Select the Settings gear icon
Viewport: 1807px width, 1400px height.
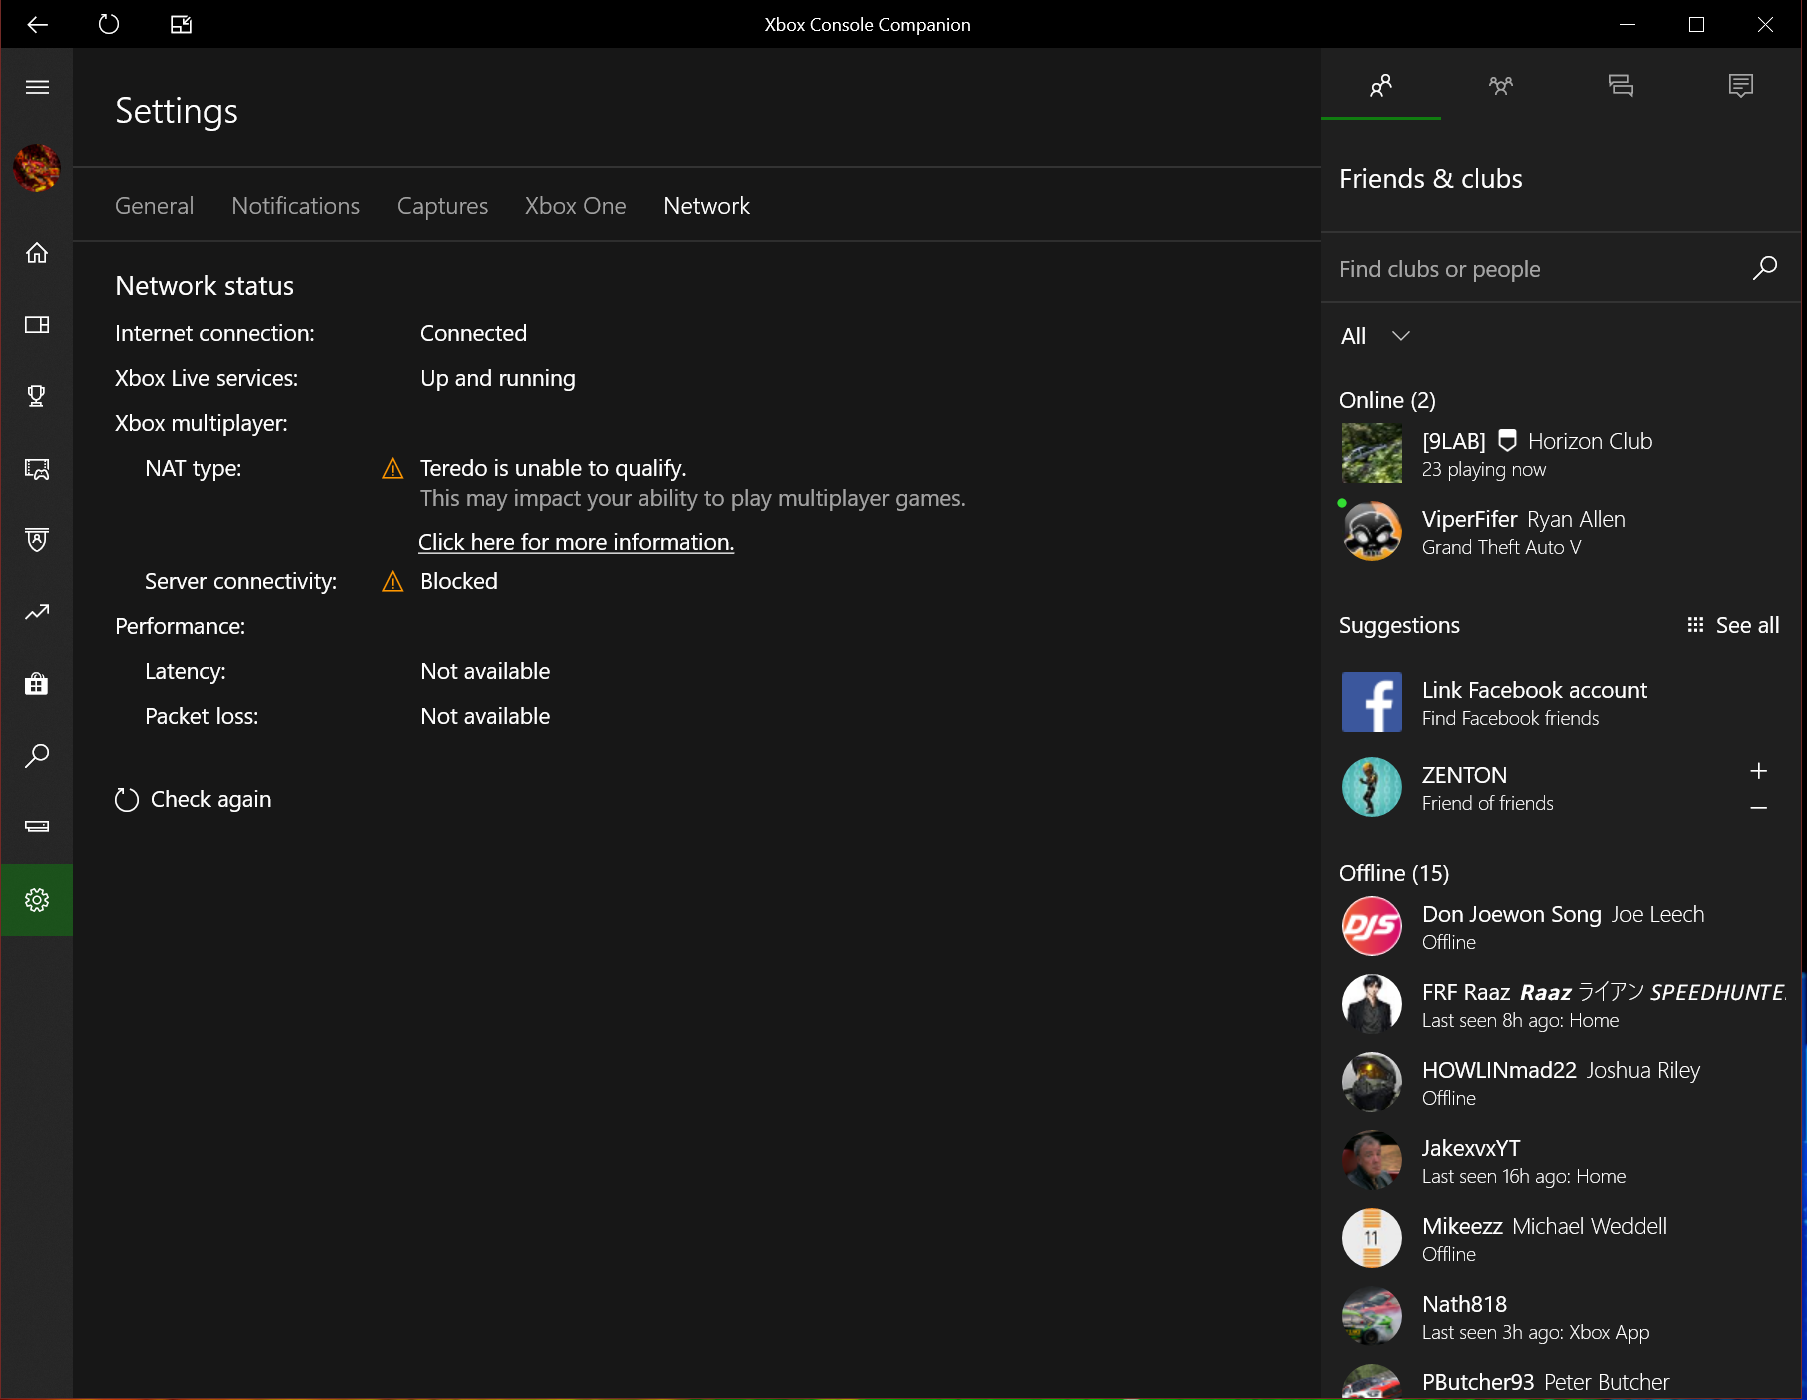(37, 900)
